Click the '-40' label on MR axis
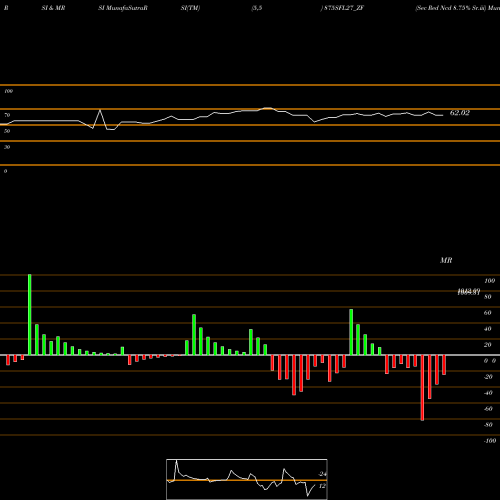The height and width of the screenshot is (500, 500). (488, 393)
